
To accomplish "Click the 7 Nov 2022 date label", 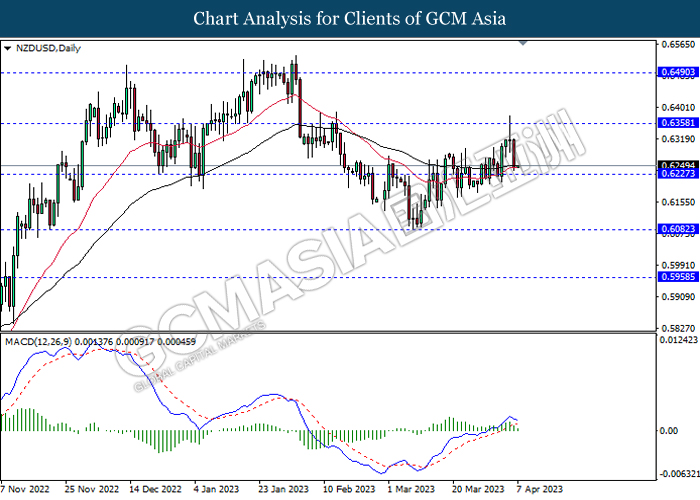I will click(25, 489).
